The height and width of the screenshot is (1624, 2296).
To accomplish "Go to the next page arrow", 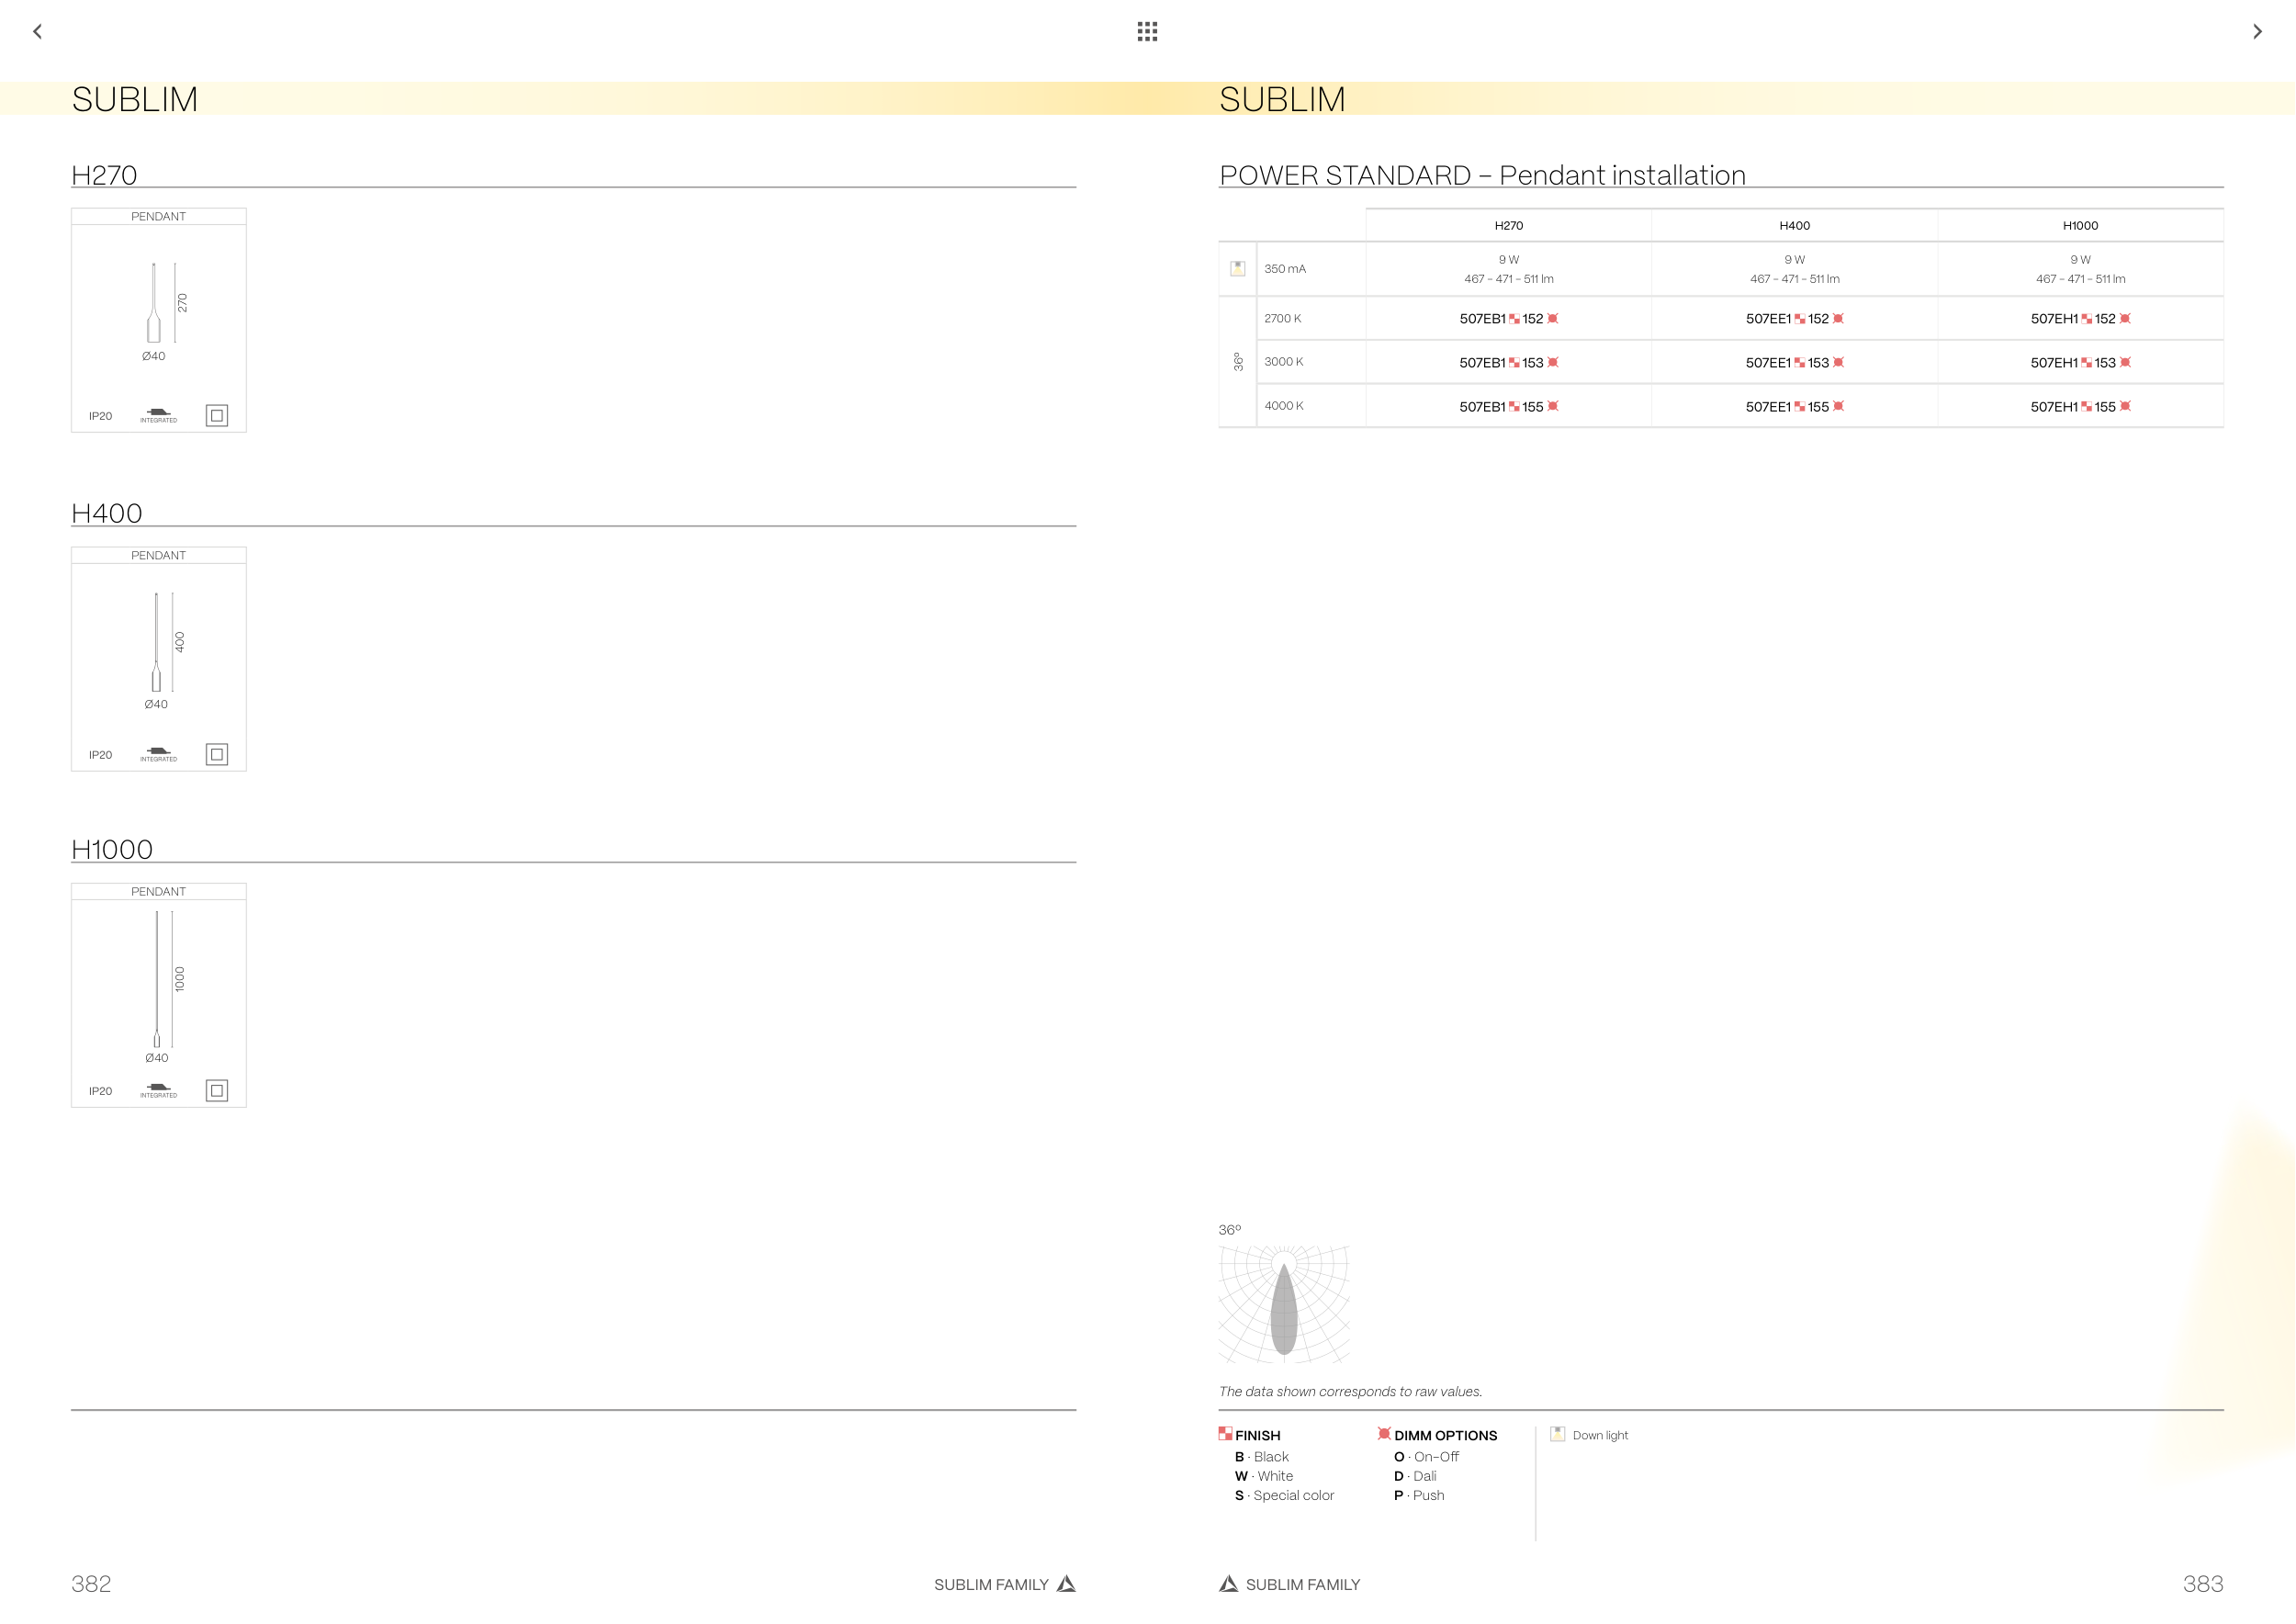I will (x=2257, y=31).
